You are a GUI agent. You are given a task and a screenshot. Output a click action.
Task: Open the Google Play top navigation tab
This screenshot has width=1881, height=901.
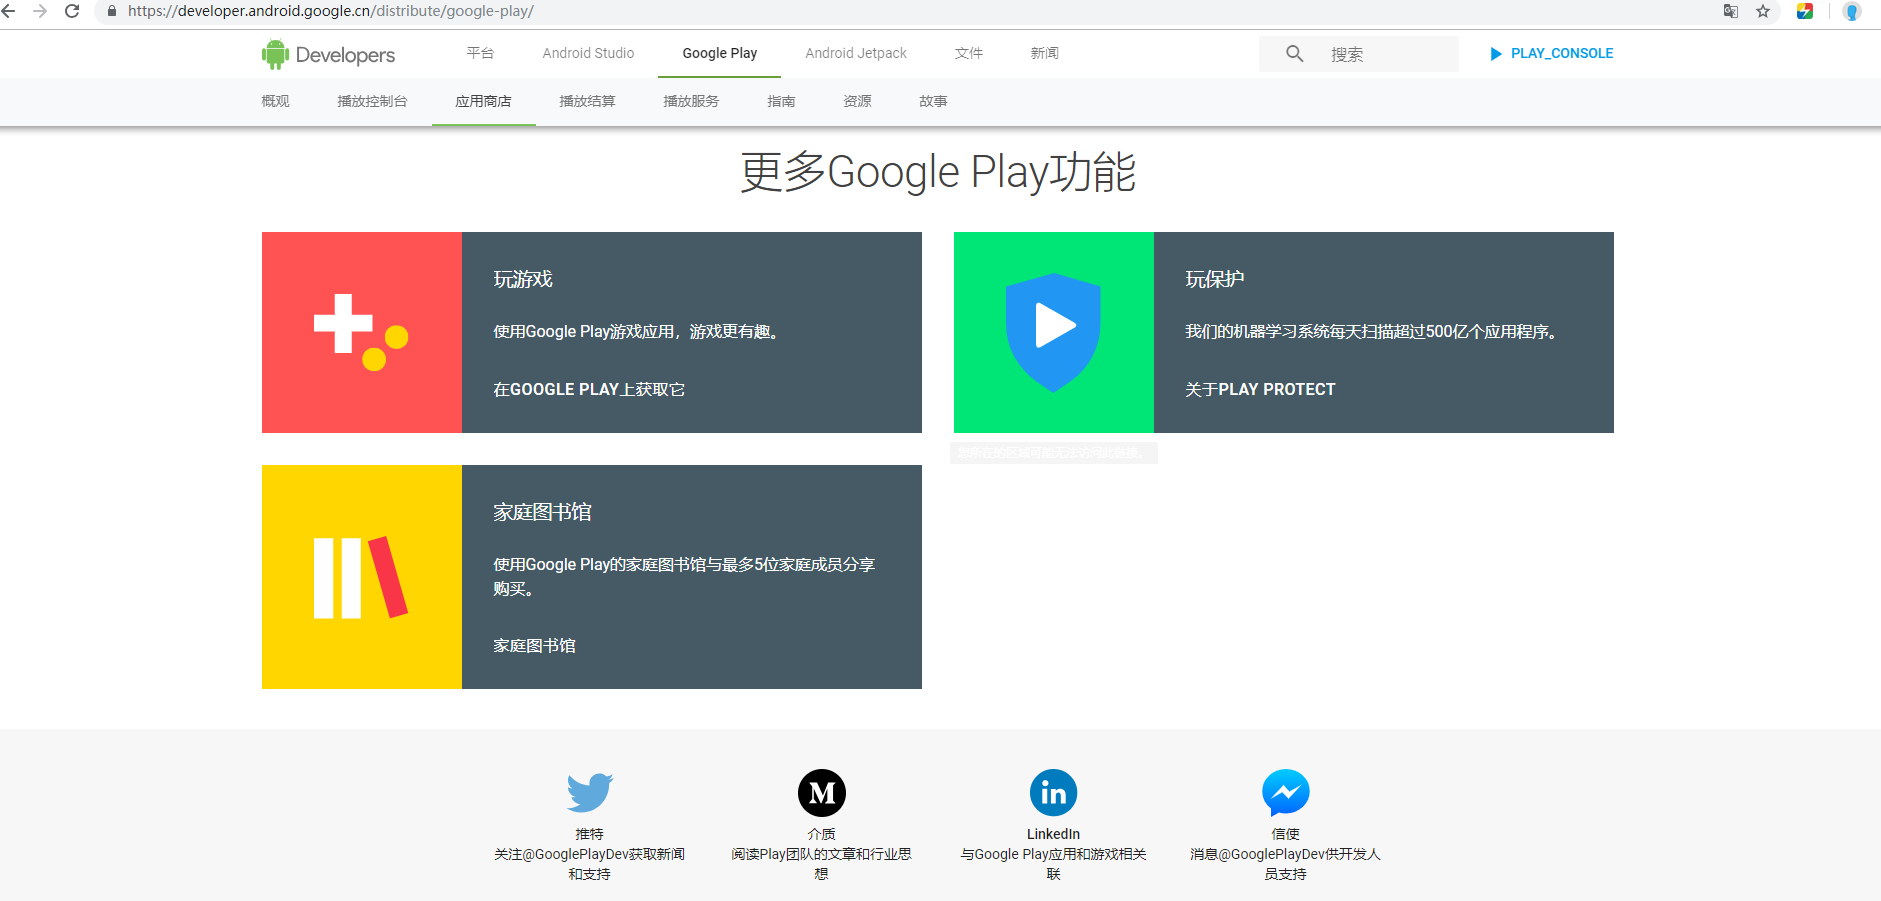719,53
